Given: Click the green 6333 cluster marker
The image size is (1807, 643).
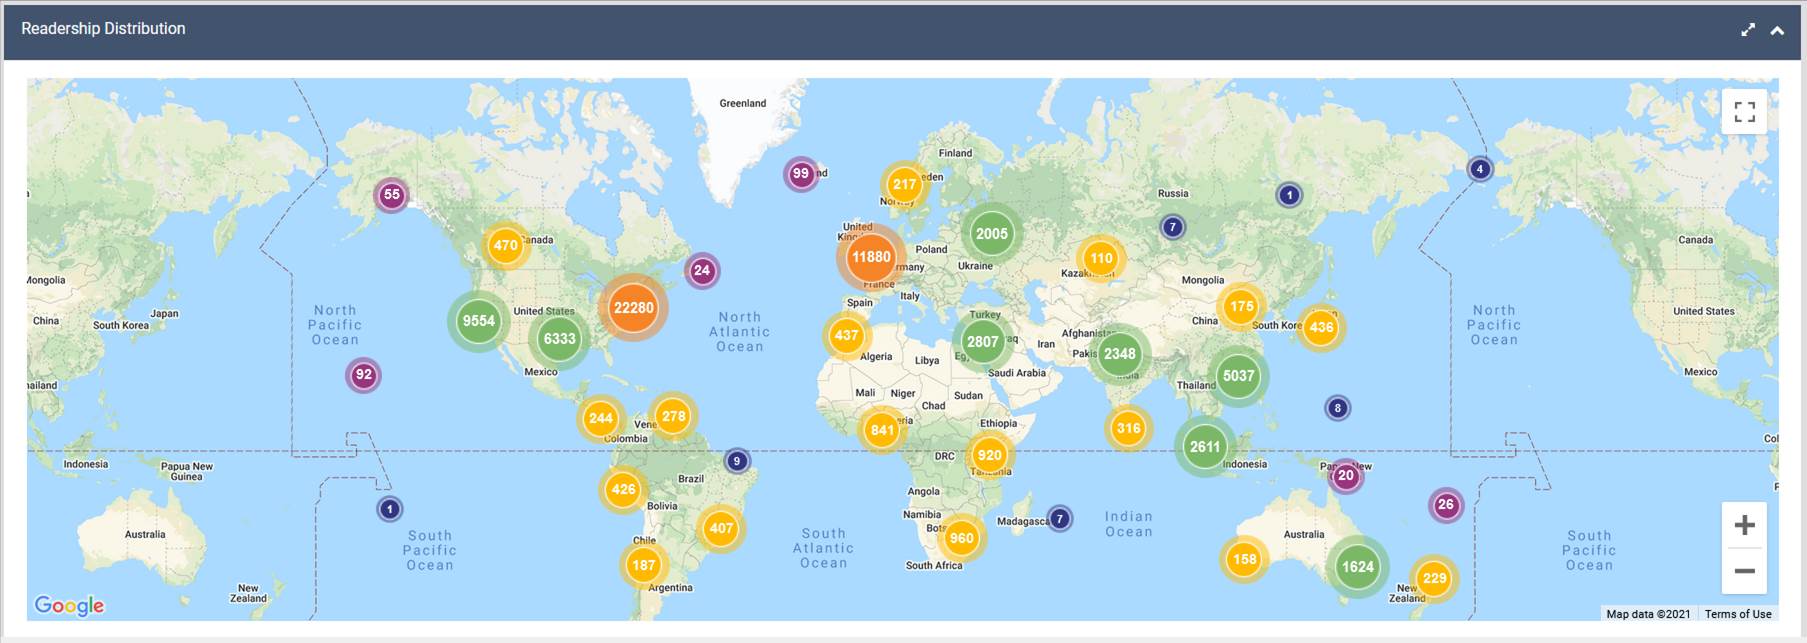Looking at the screenshot, I should 559,339.
